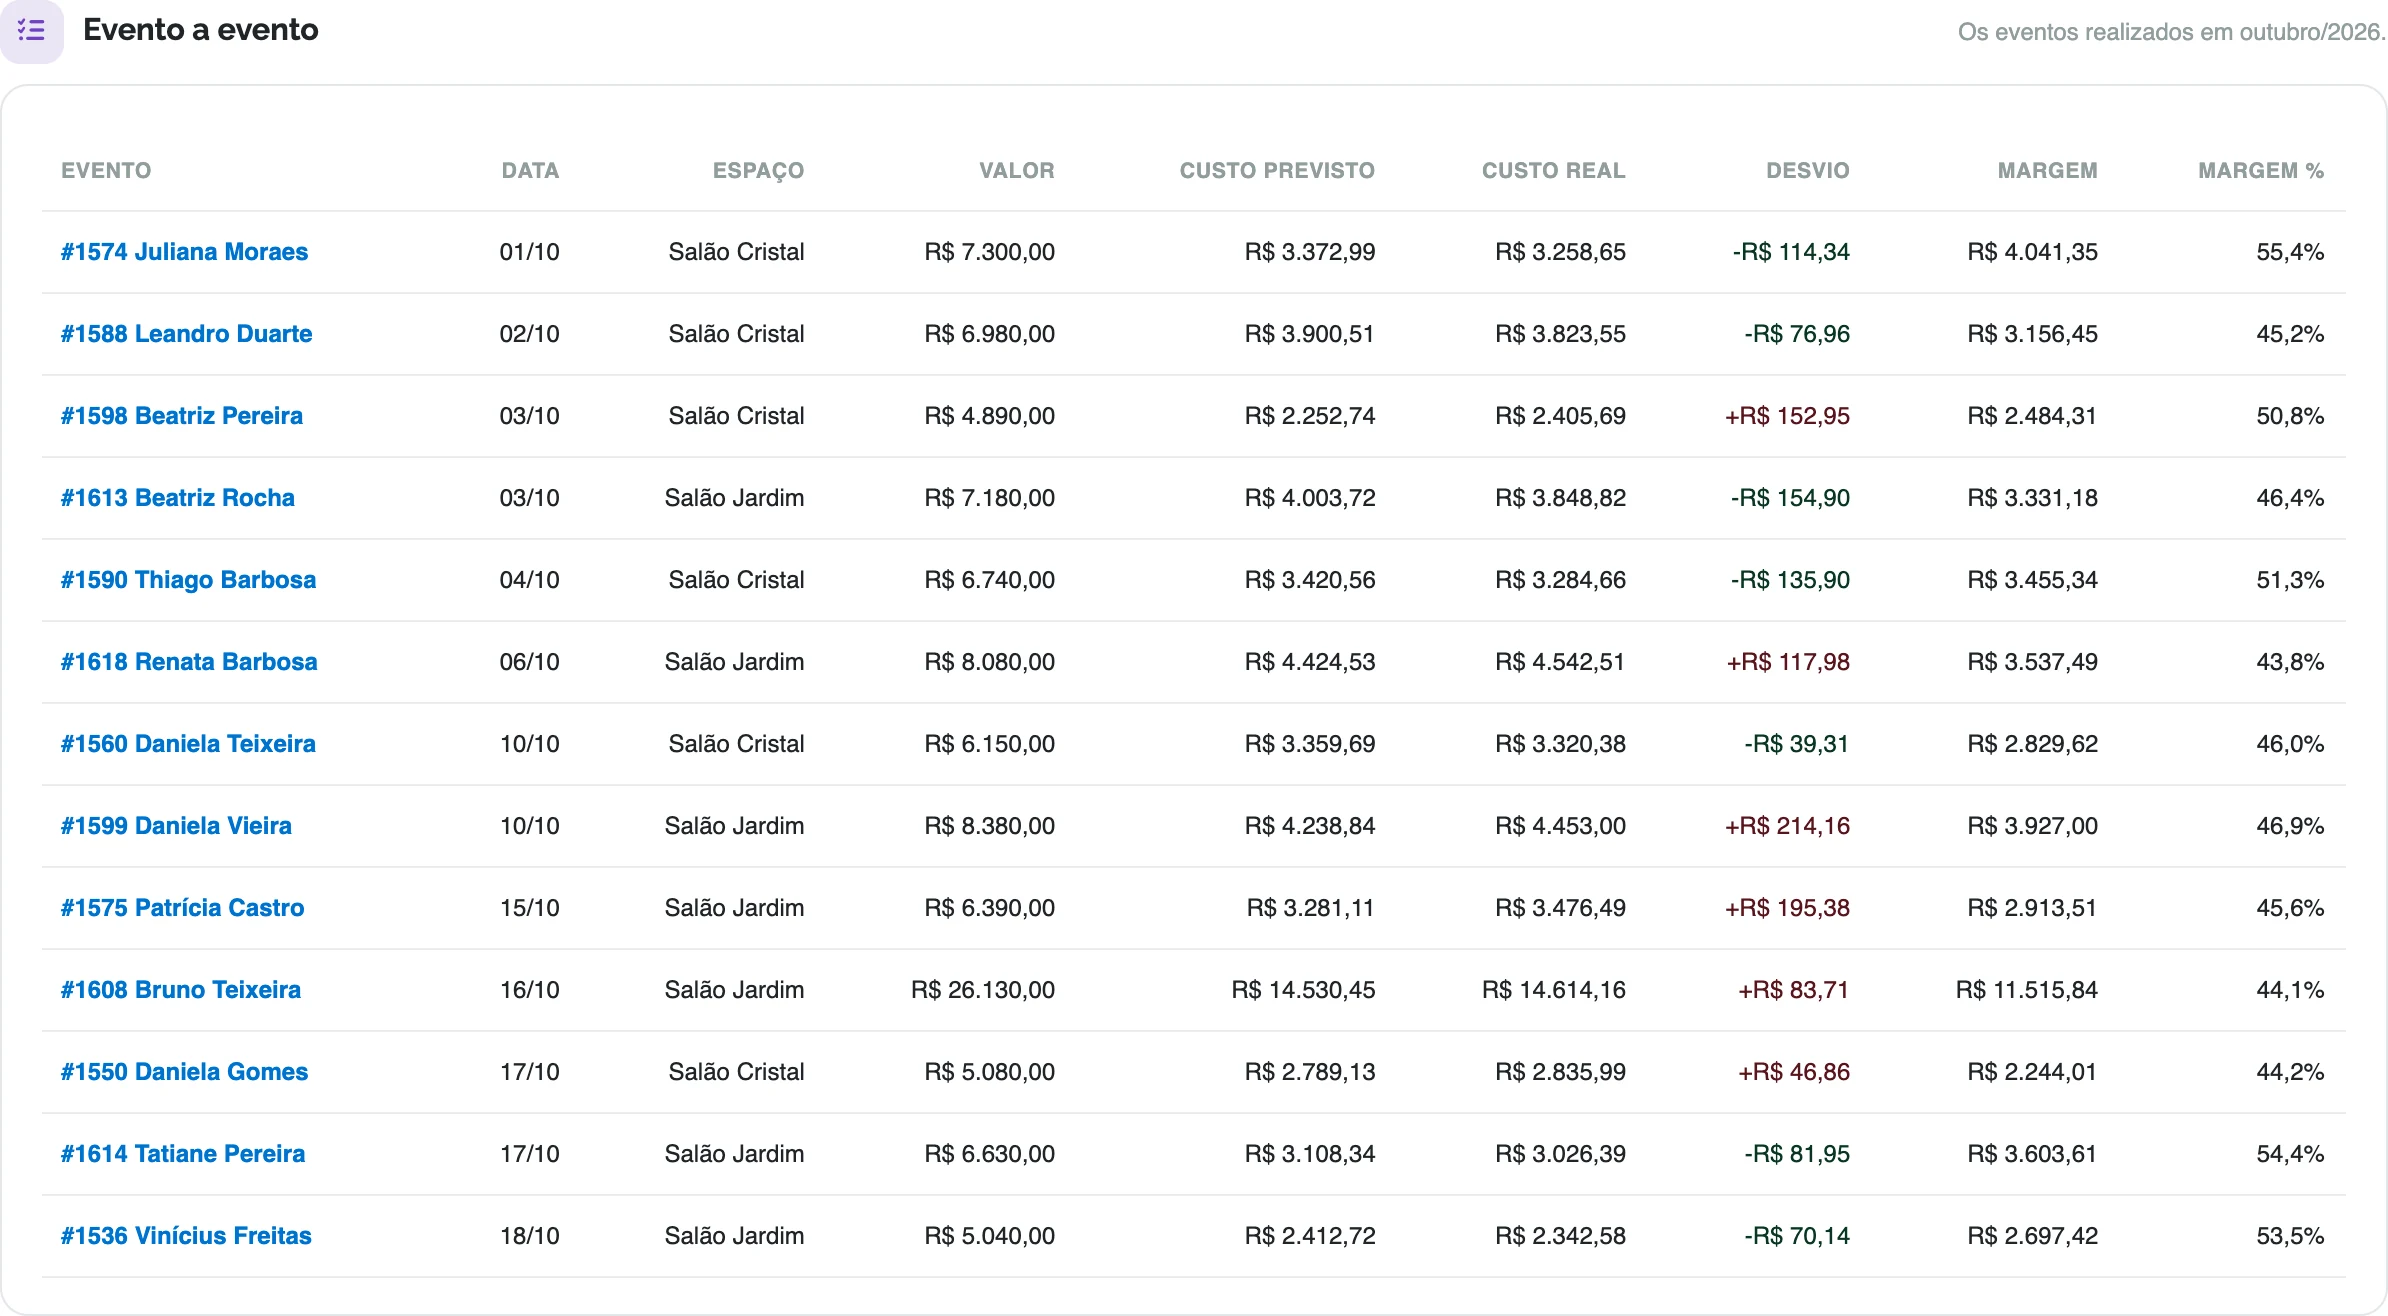
Task: Select real cost R$ 3.476,49
Action: (1560, 908)
